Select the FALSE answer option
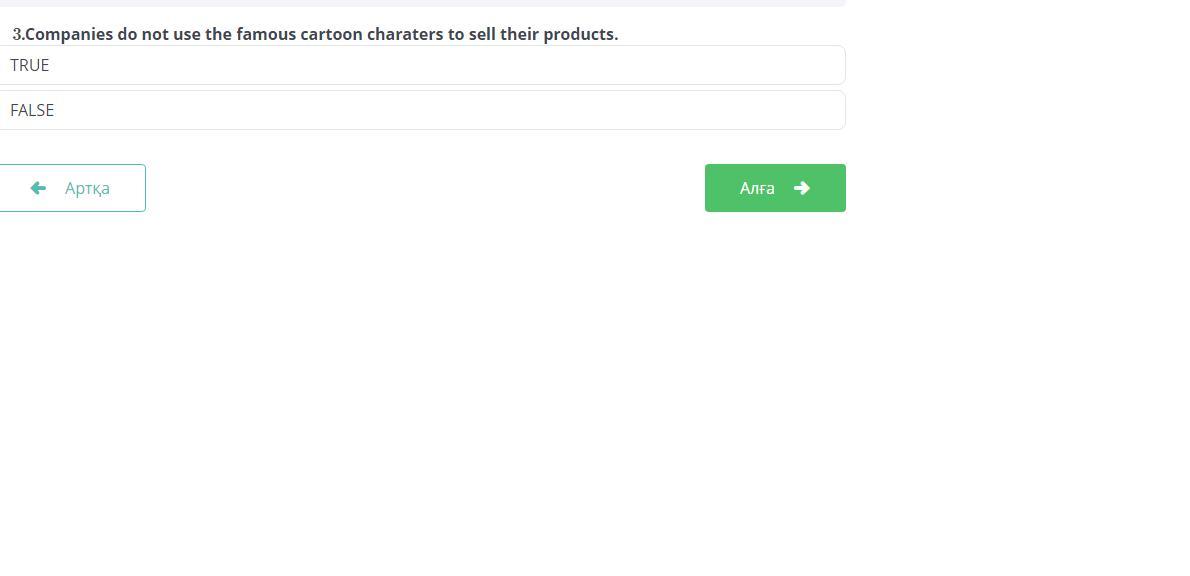The width and height of the screenshot is (1190, 576). click(421, 110)
